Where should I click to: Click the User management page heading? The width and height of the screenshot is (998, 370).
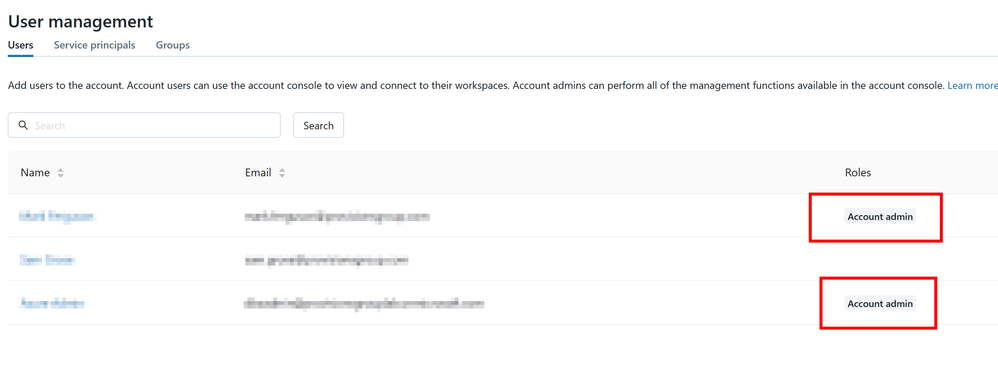(x=81, y=21)
